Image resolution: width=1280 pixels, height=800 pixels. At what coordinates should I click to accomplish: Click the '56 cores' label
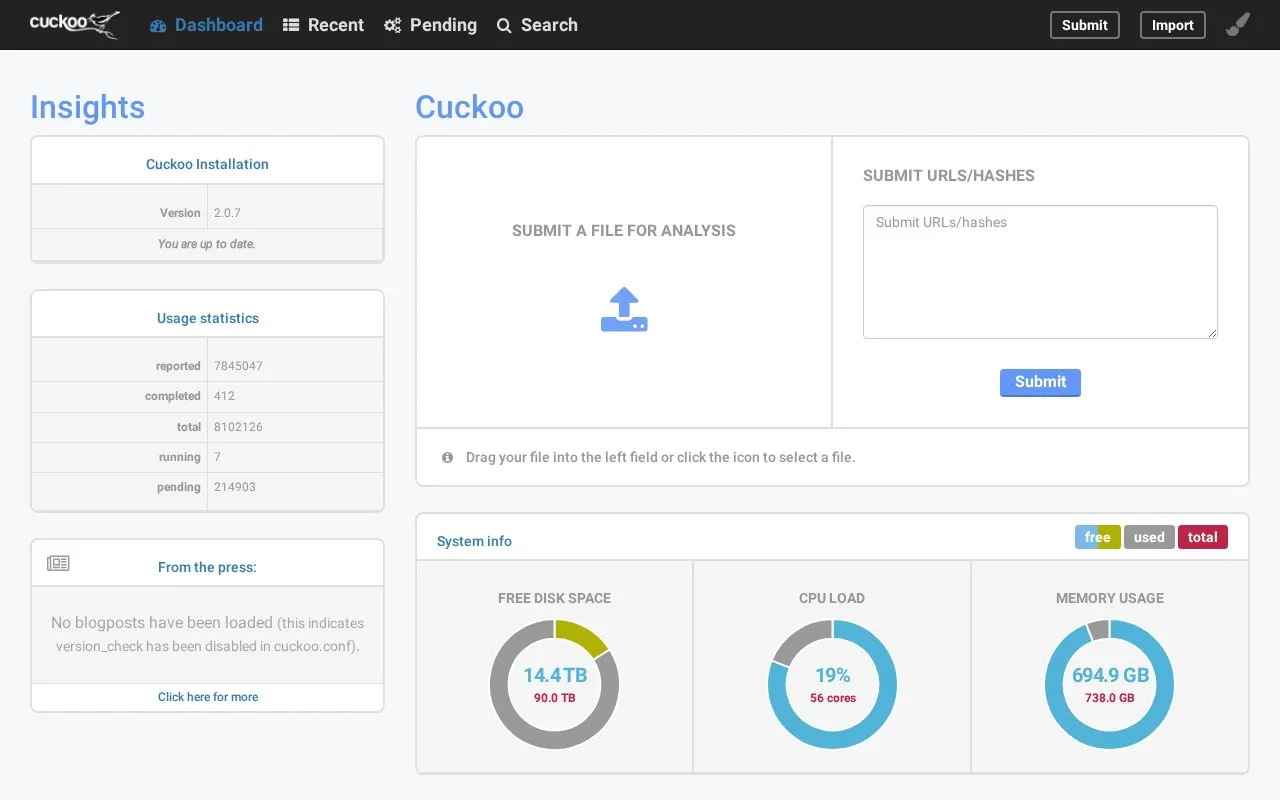point(833,698)
